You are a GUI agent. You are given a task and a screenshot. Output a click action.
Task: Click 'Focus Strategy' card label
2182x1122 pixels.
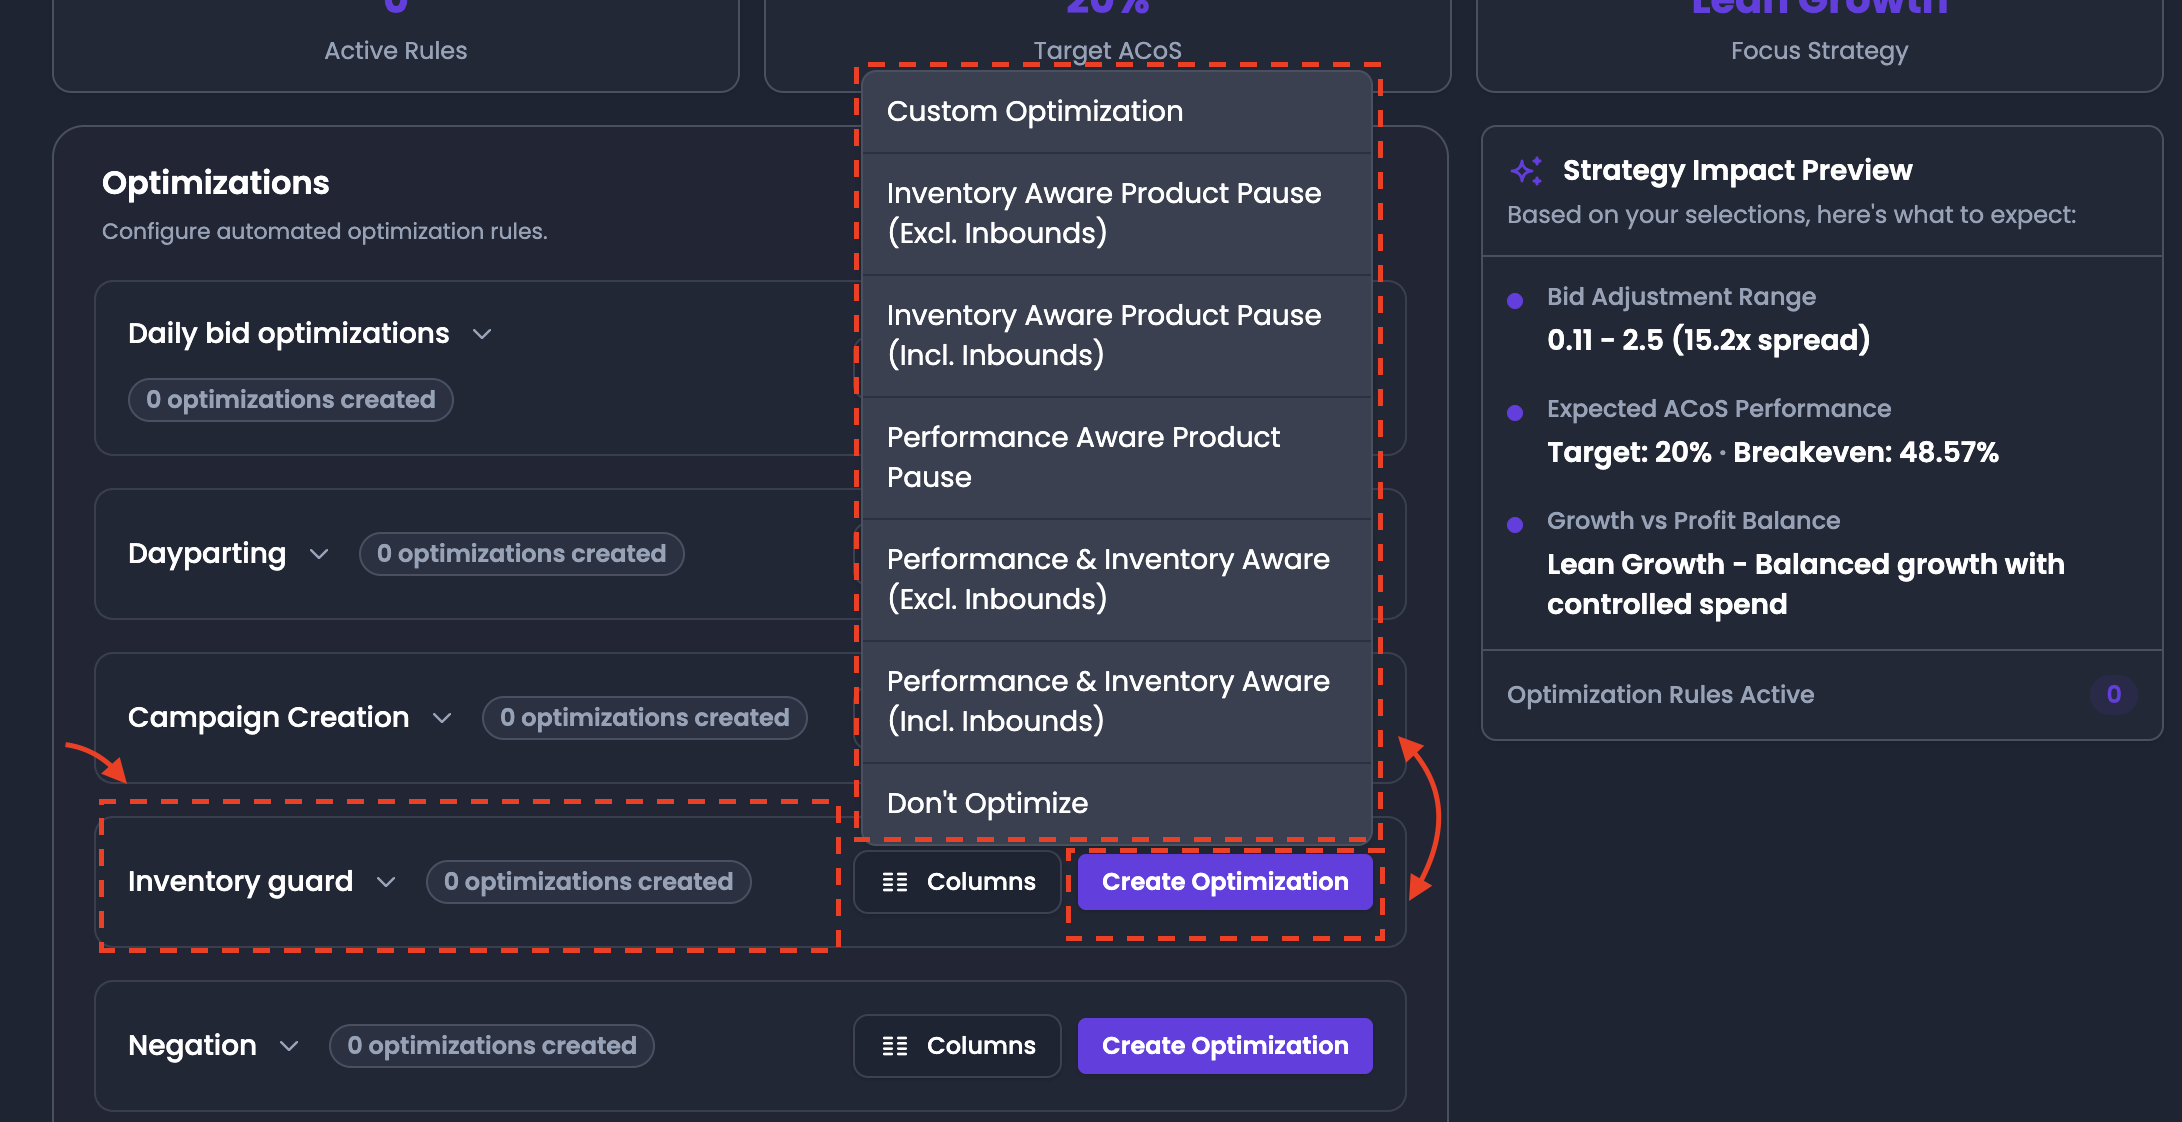click(x=1820, y=51)
